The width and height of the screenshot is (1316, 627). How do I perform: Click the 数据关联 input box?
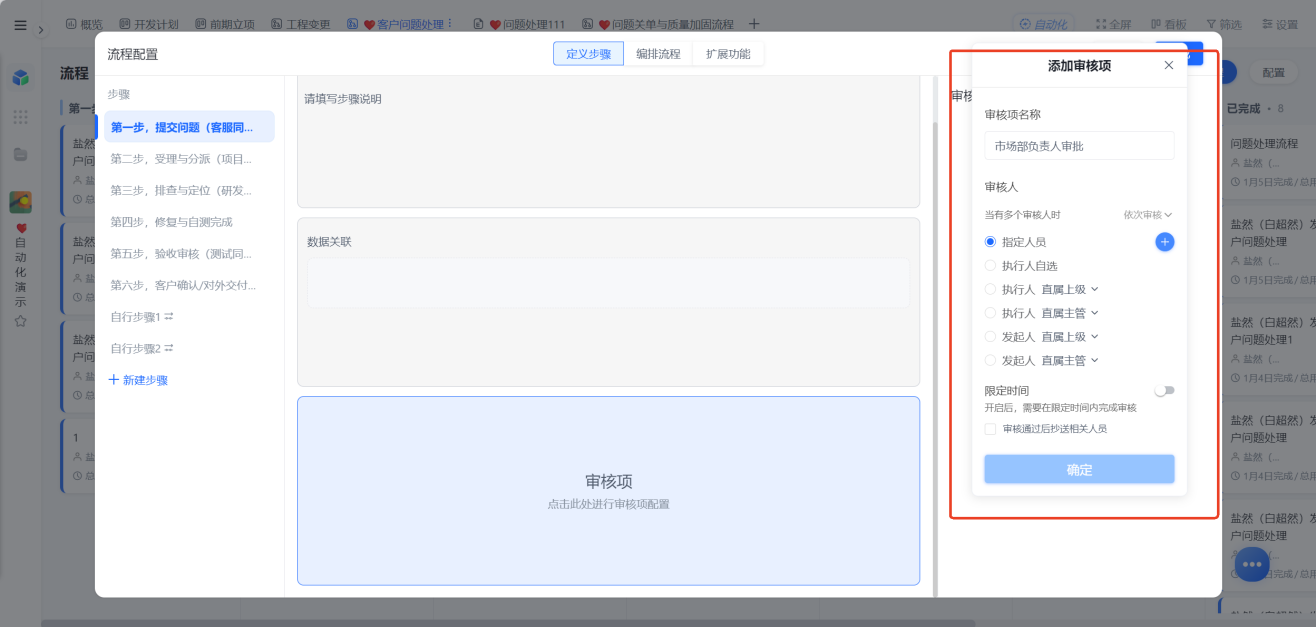point(608,283)
